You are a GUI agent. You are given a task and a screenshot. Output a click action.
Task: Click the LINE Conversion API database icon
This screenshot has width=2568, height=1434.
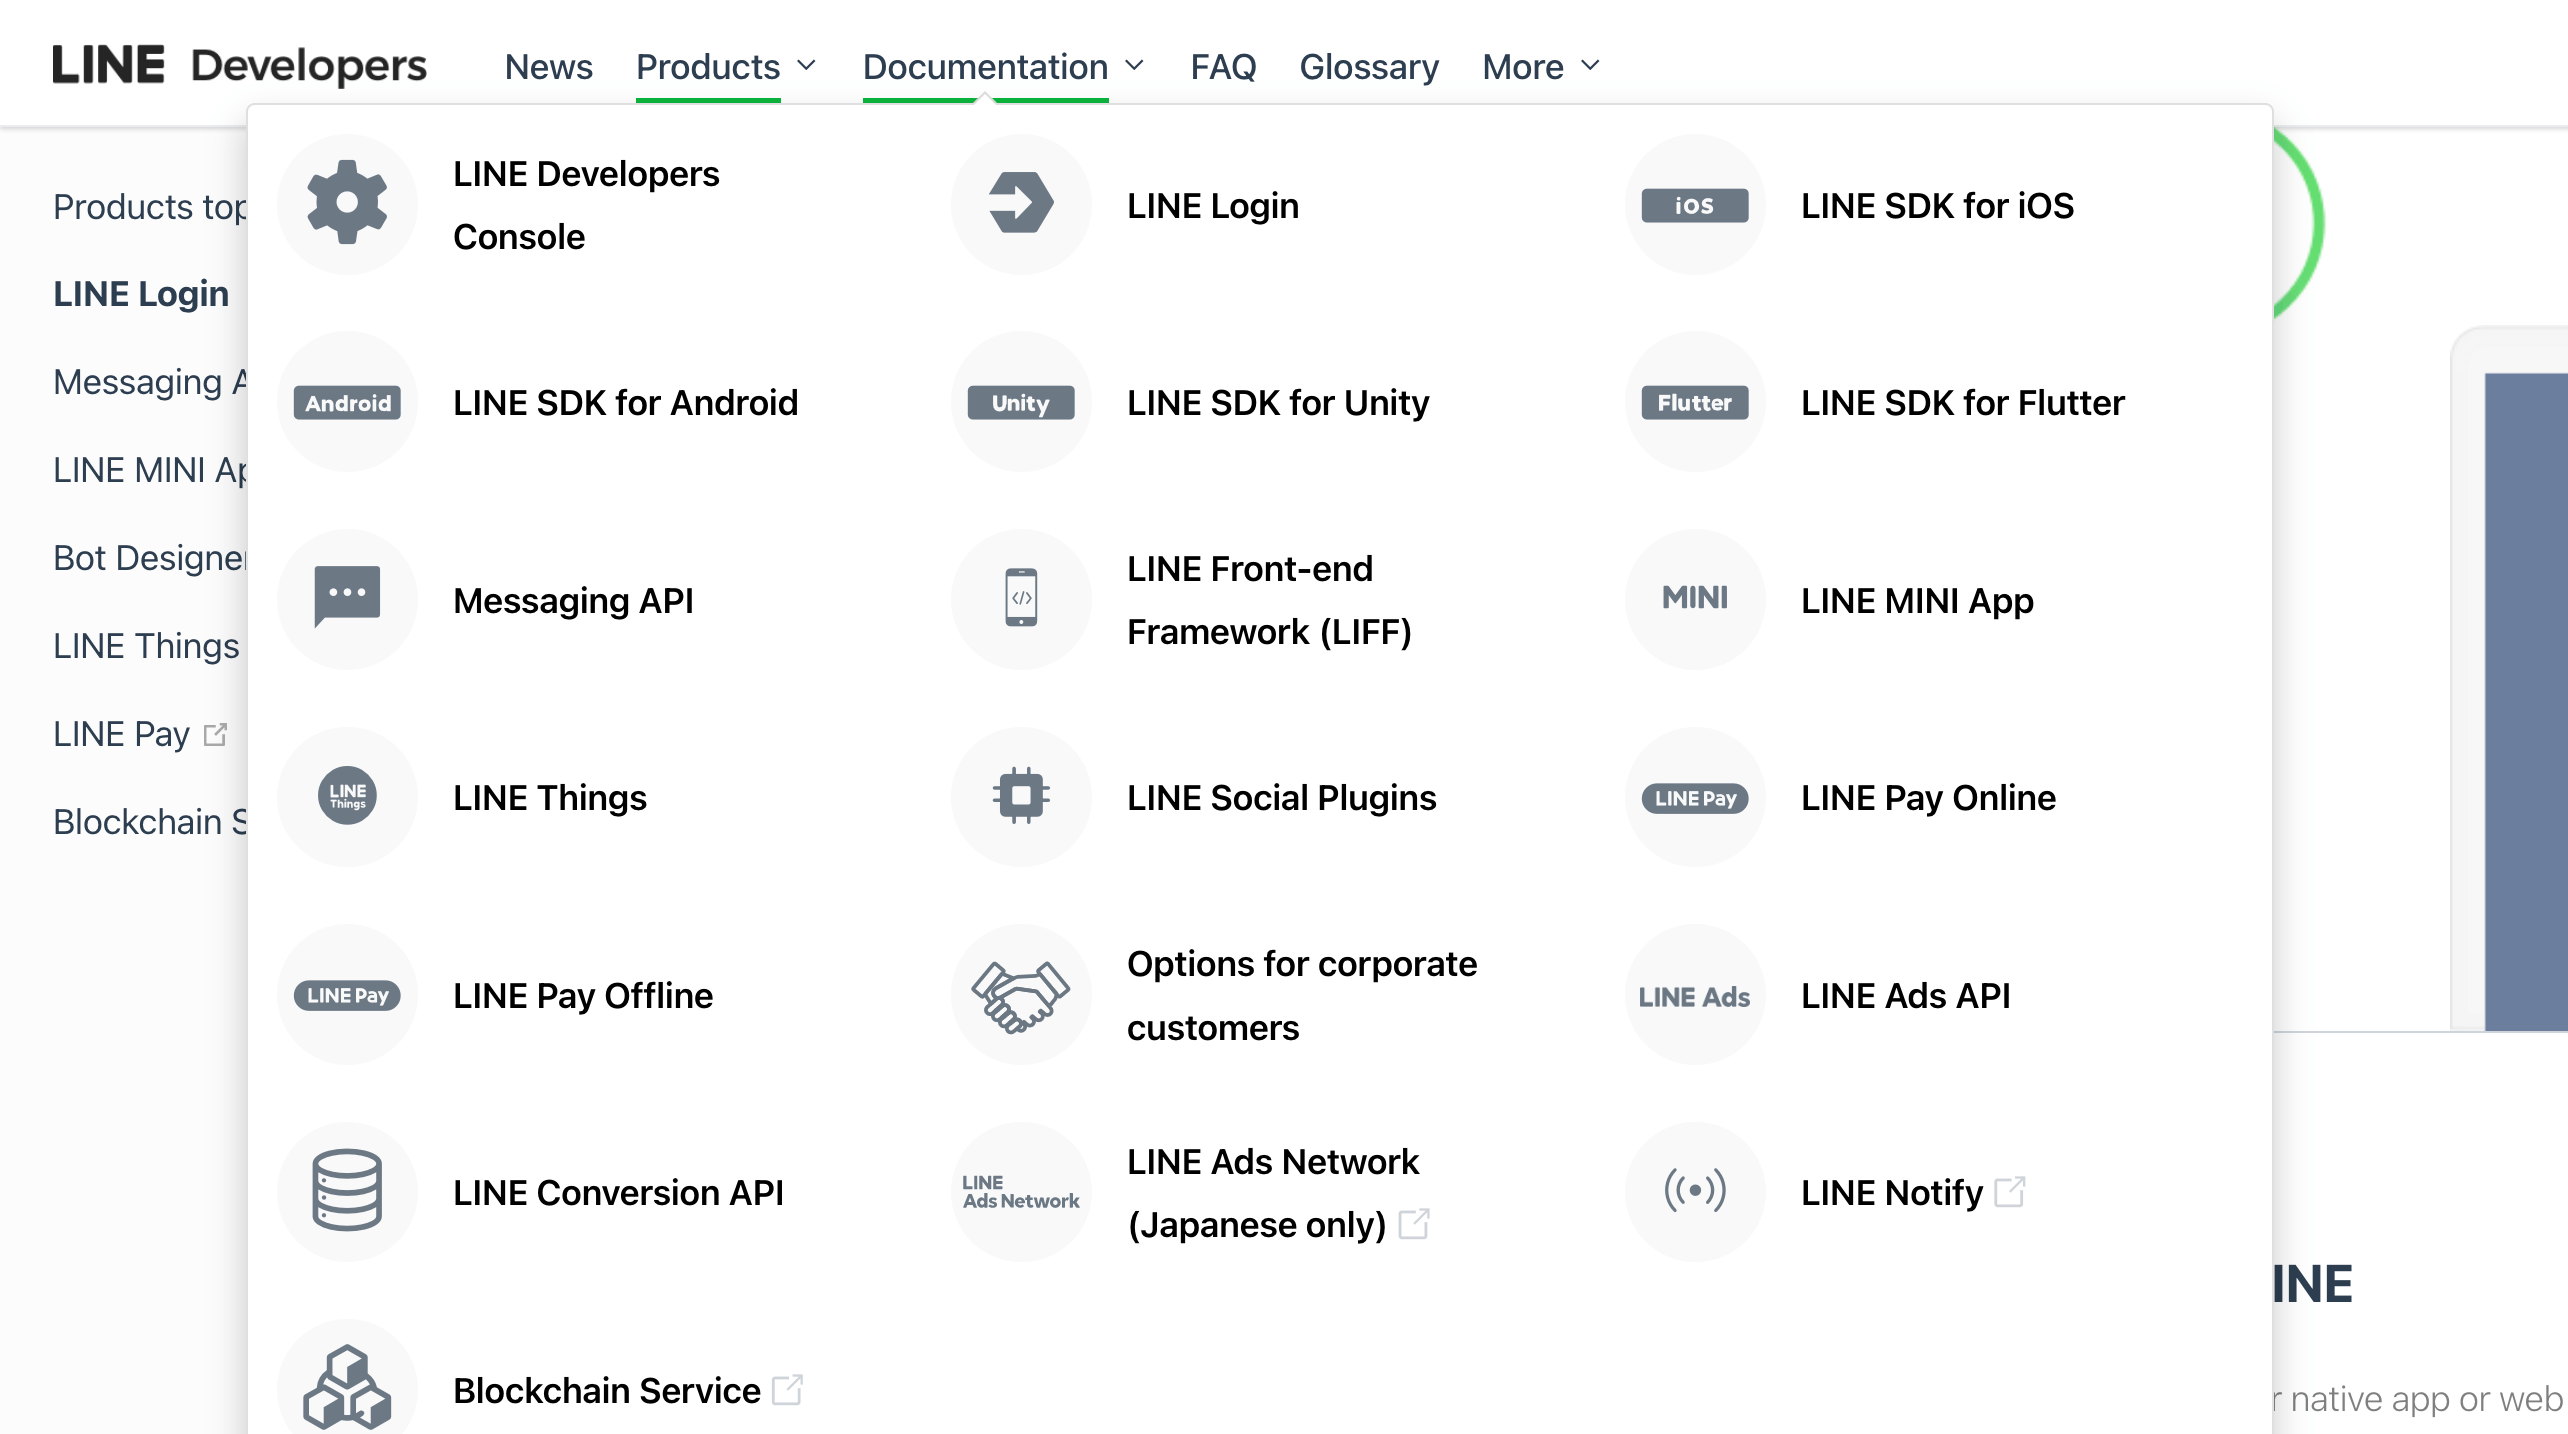click(x=347, y=1190)
